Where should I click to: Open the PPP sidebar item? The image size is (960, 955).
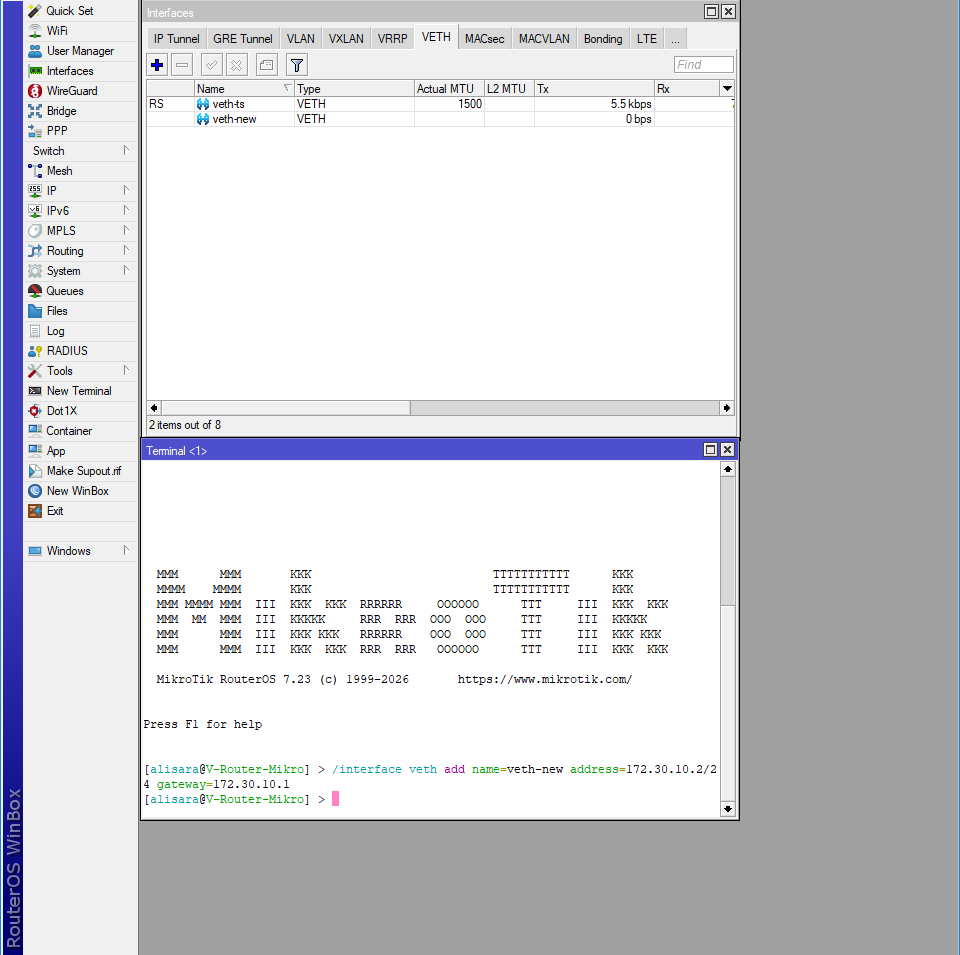pyautogui.click(x=80, y=131)
